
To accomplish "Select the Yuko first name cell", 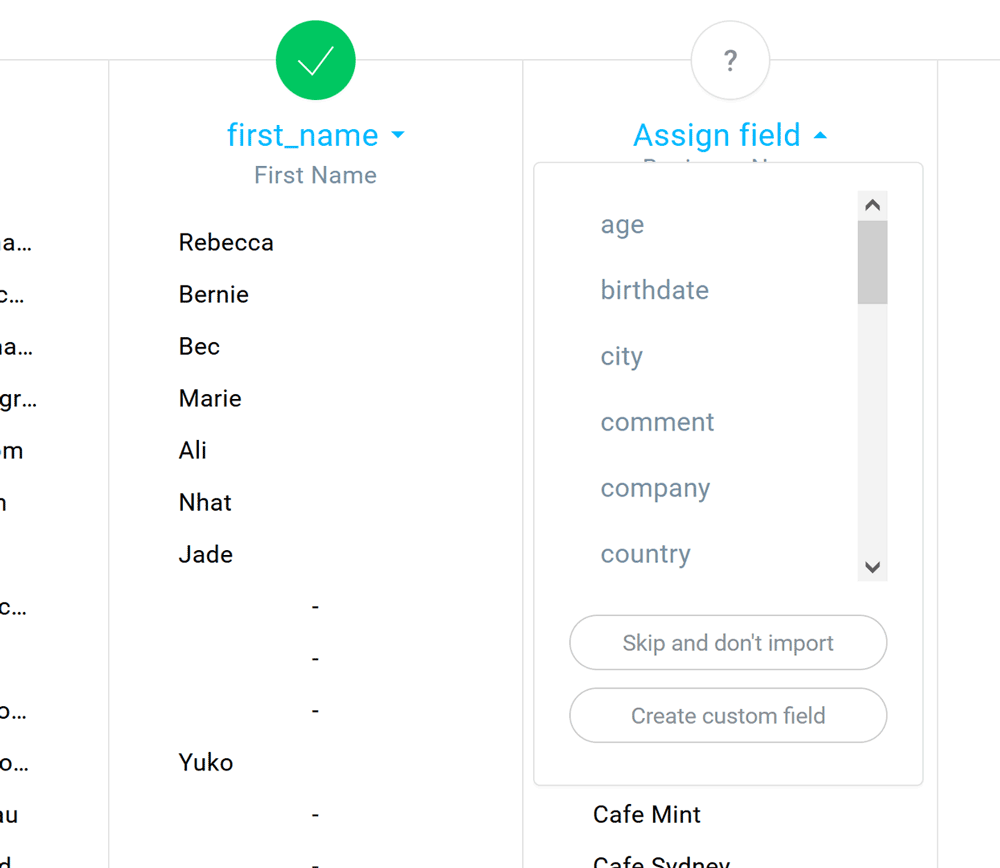I will (x=206, y=762).
